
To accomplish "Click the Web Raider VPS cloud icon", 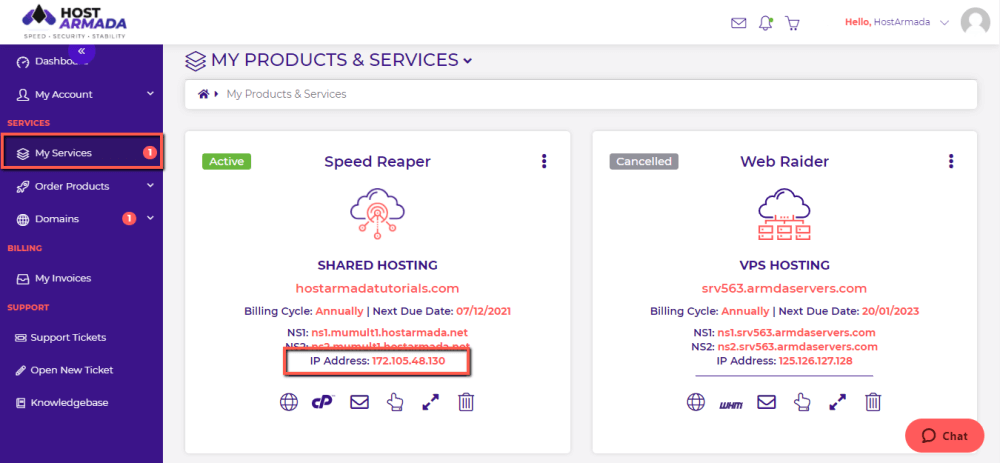I will (784, 214).
